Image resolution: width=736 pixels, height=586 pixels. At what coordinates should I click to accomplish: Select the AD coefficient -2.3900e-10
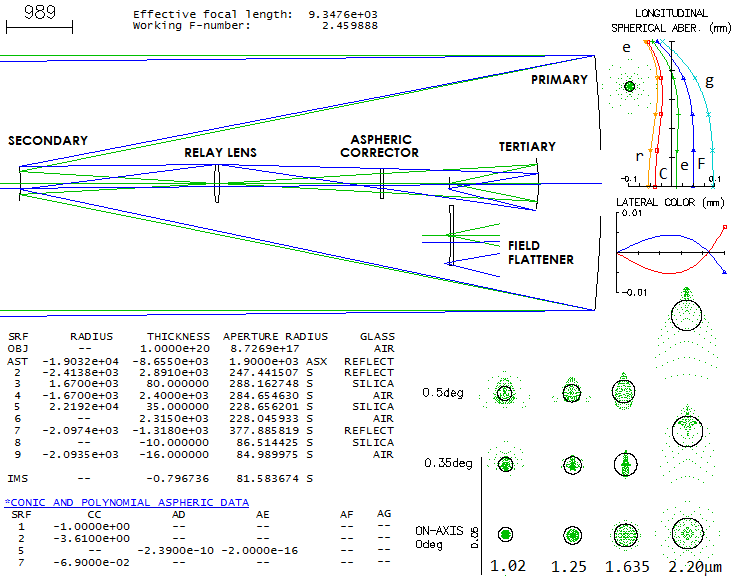175,551
